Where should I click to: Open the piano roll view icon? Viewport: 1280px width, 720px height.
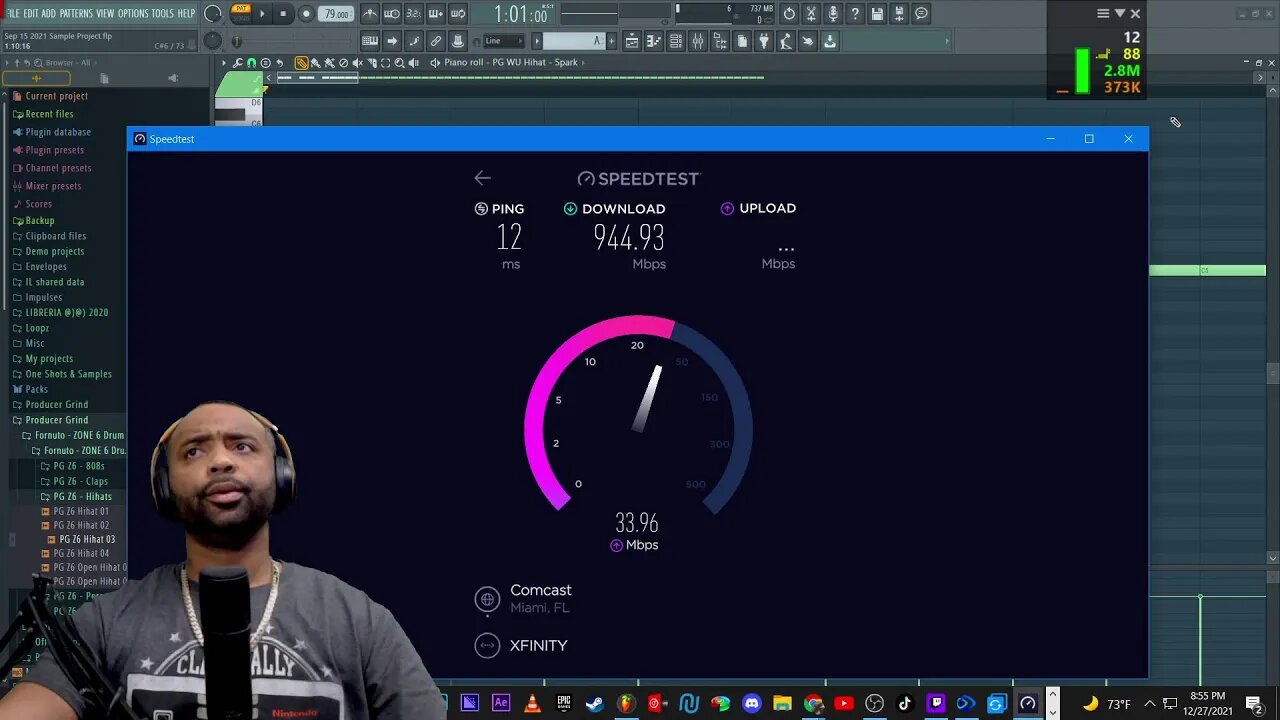click(x=654, y=41)
